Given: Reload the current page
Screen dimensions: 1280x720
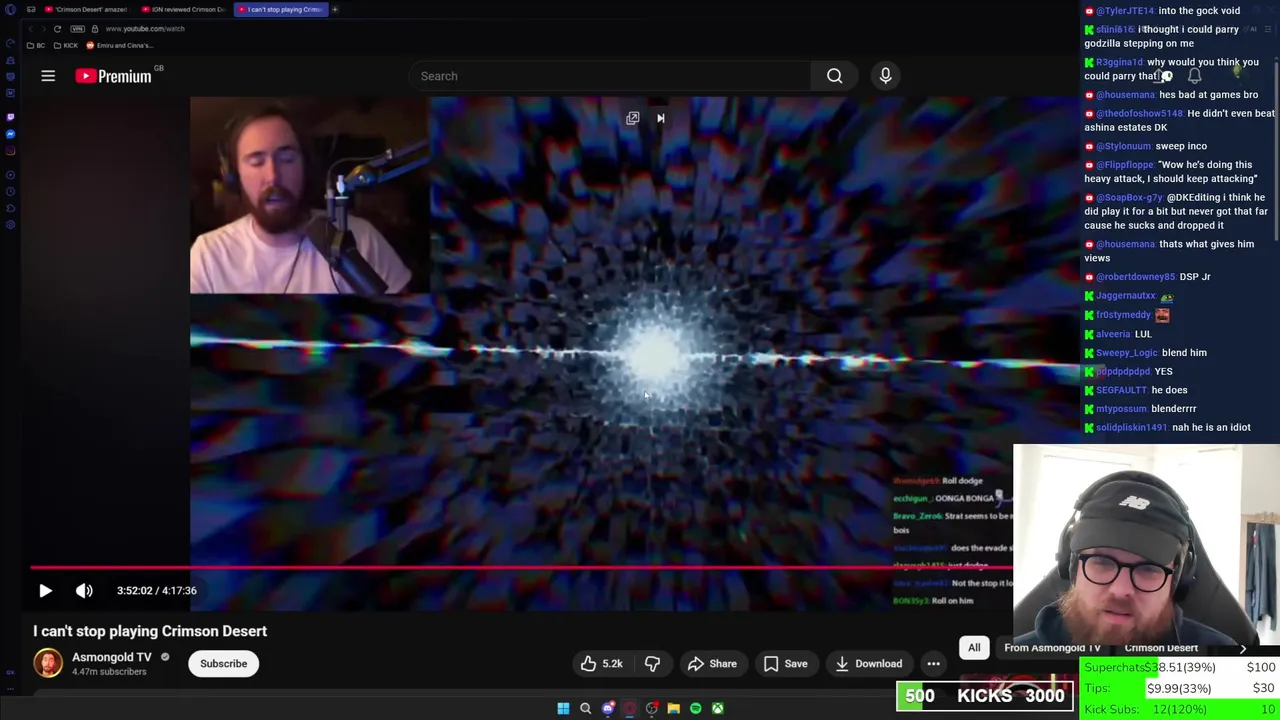Looking at the screenshot, I should pos(57,29).
